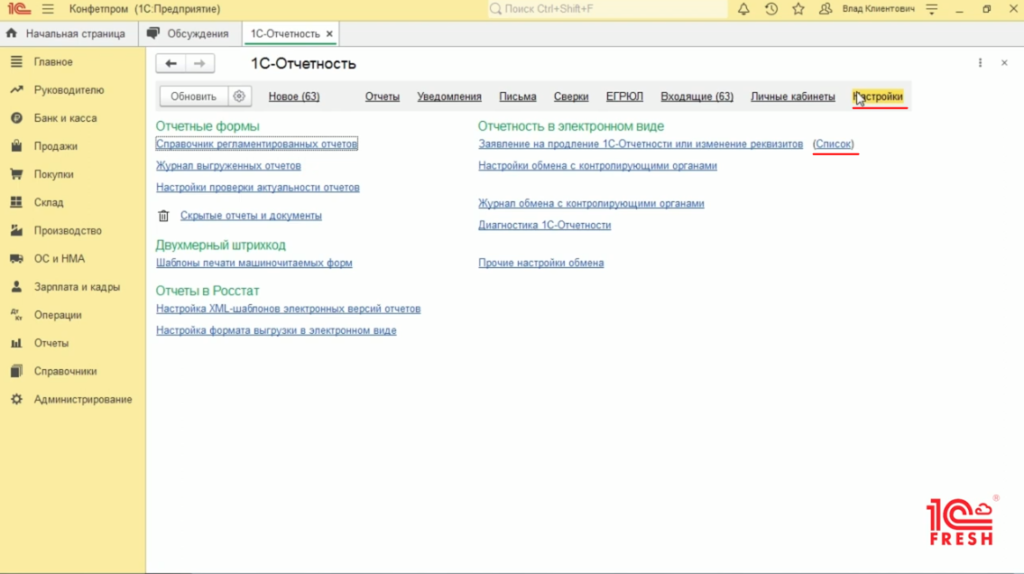Click the 1C logo icon
Screen dimensions: 1024x574
pos(19,9)
